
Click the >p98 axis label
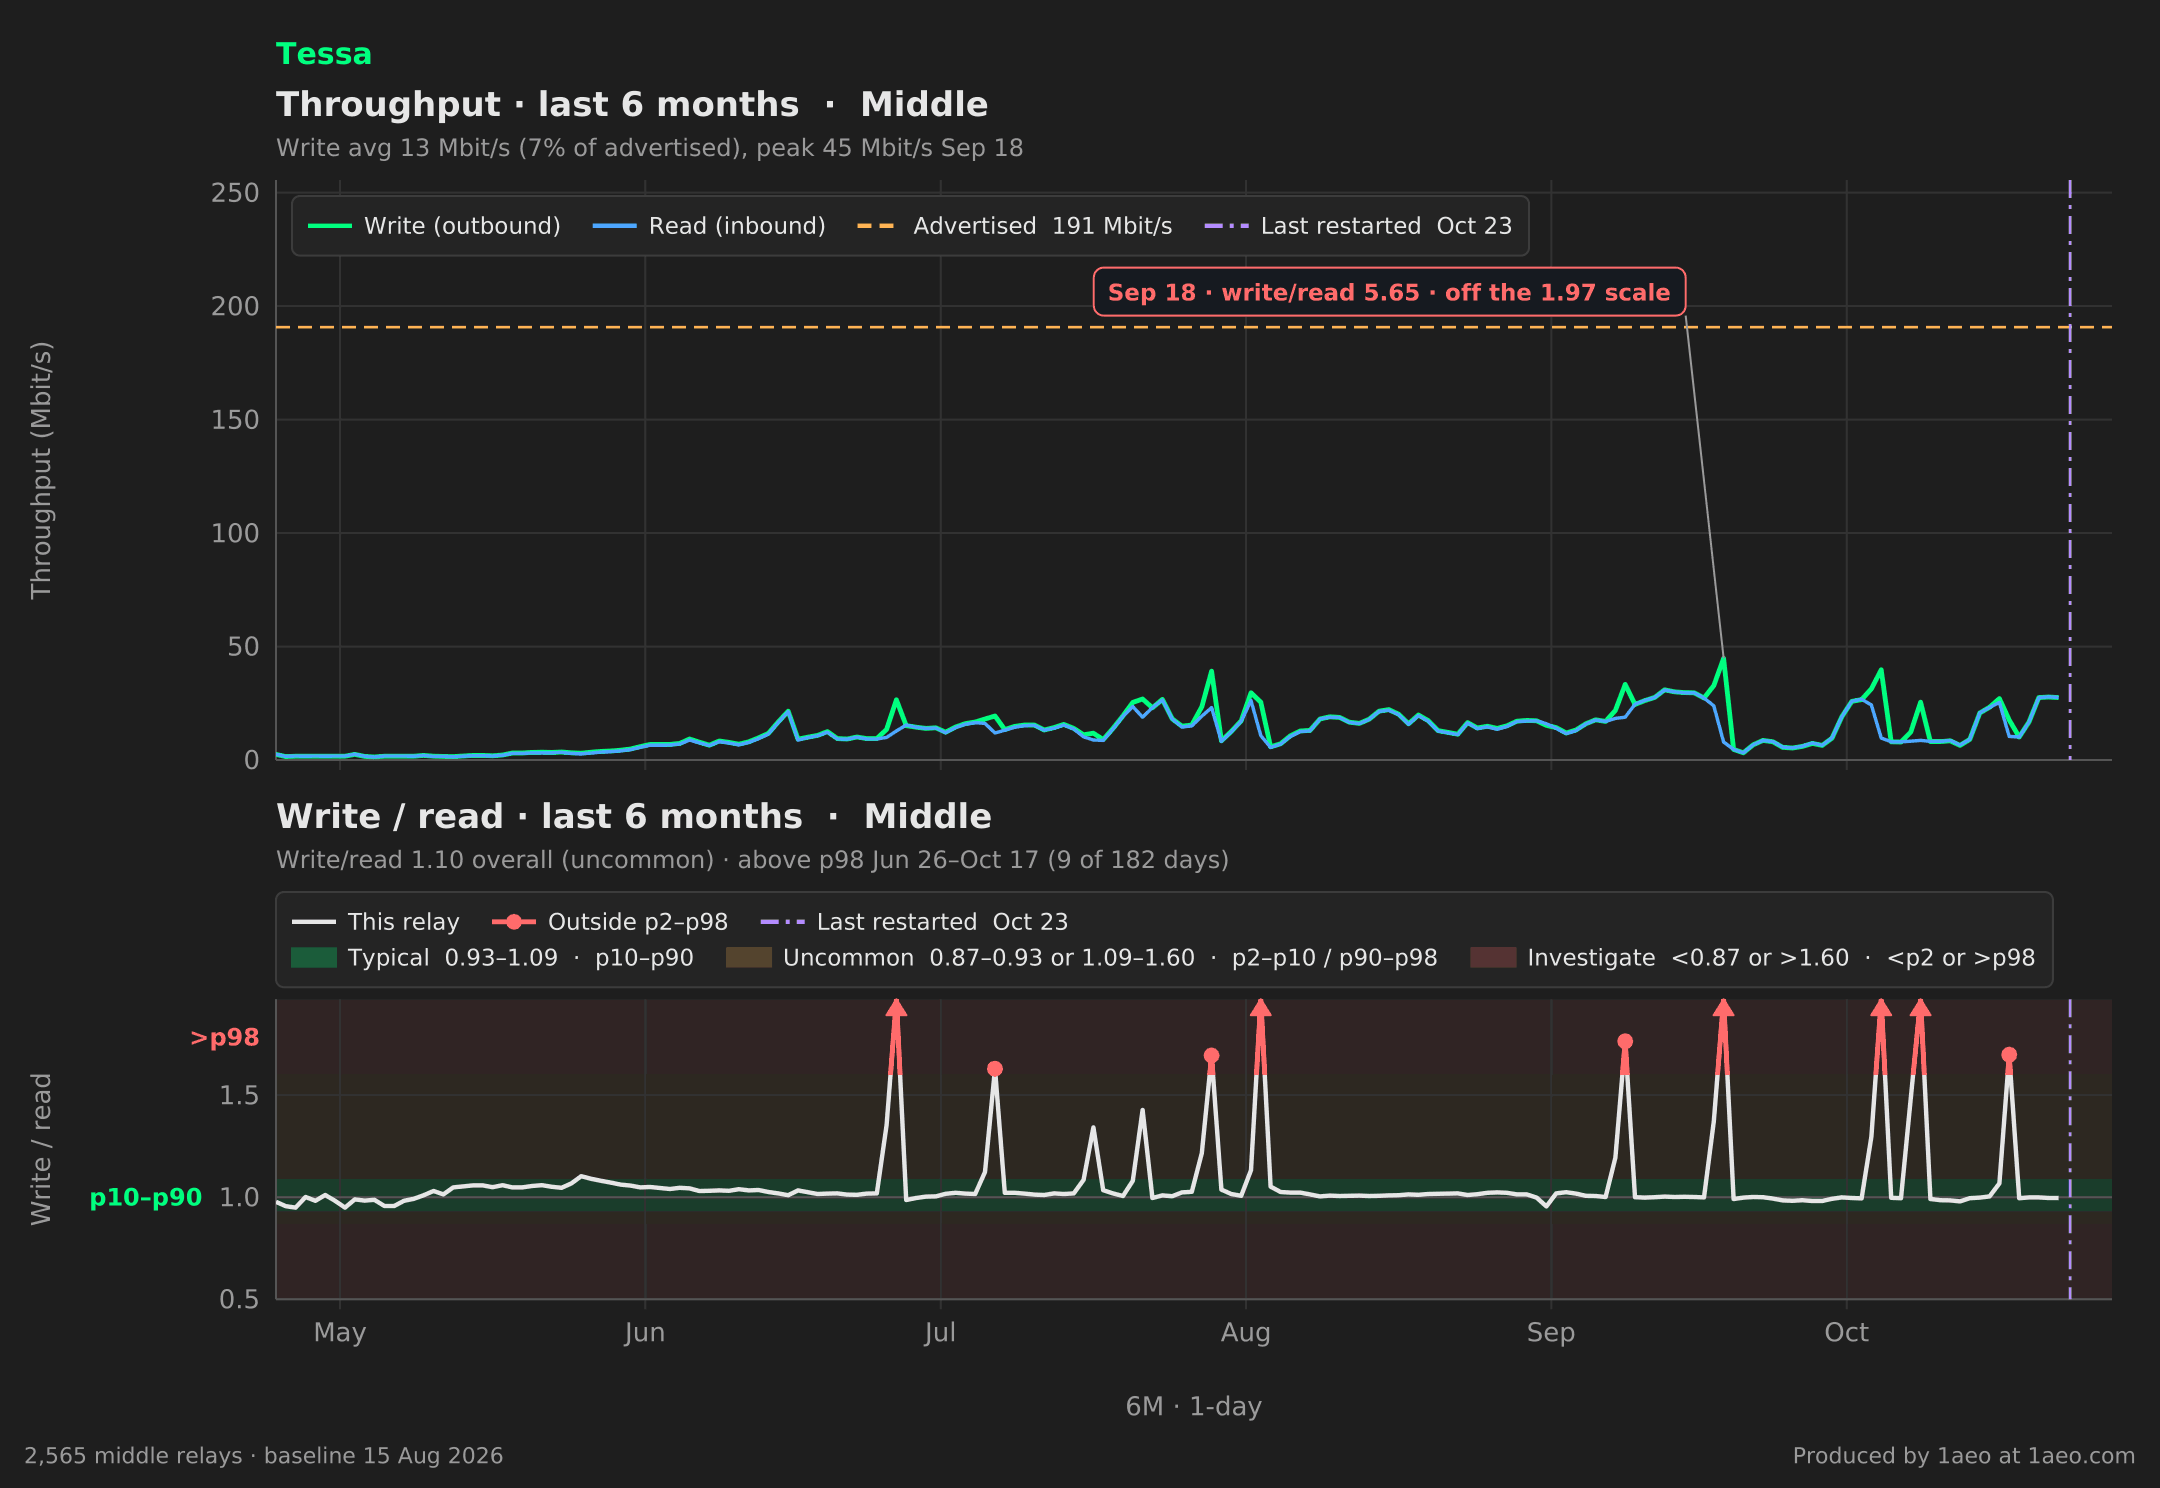point(225,1038)
